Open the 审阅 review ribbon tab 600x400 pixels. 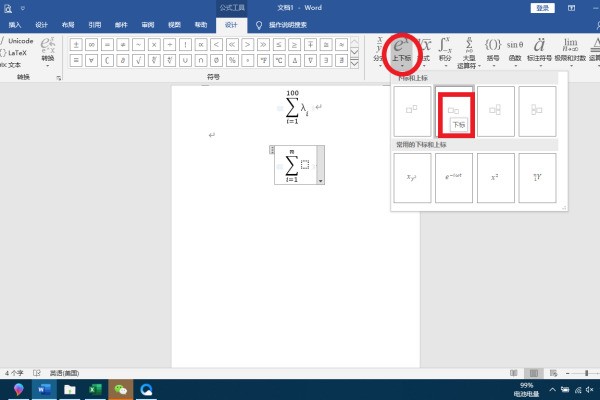[148, 21]
